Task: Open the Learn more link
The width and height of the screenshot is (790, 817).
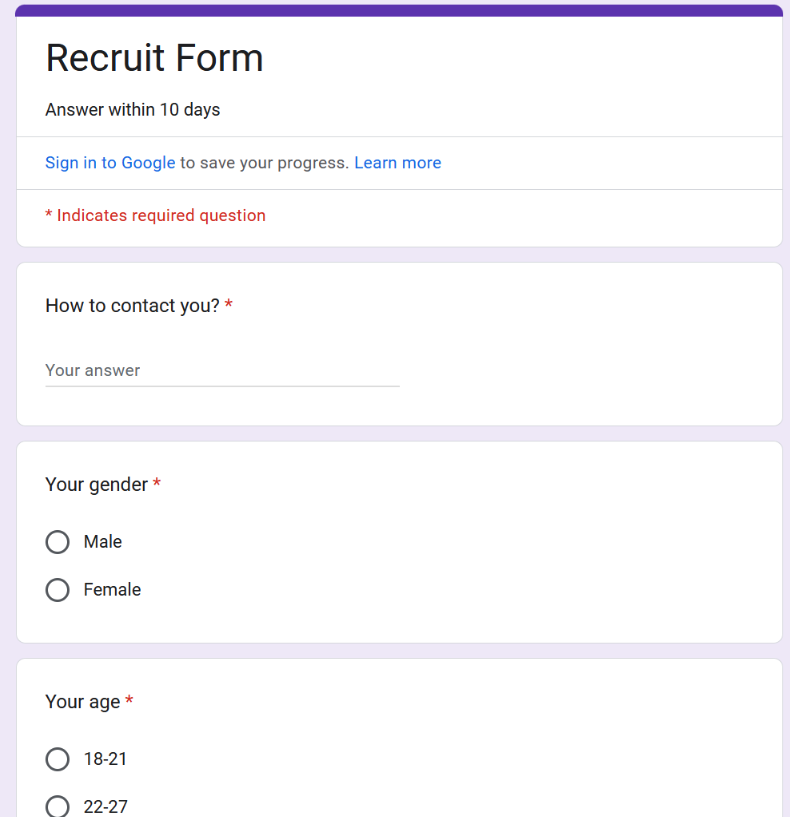Action: point(397,163)
